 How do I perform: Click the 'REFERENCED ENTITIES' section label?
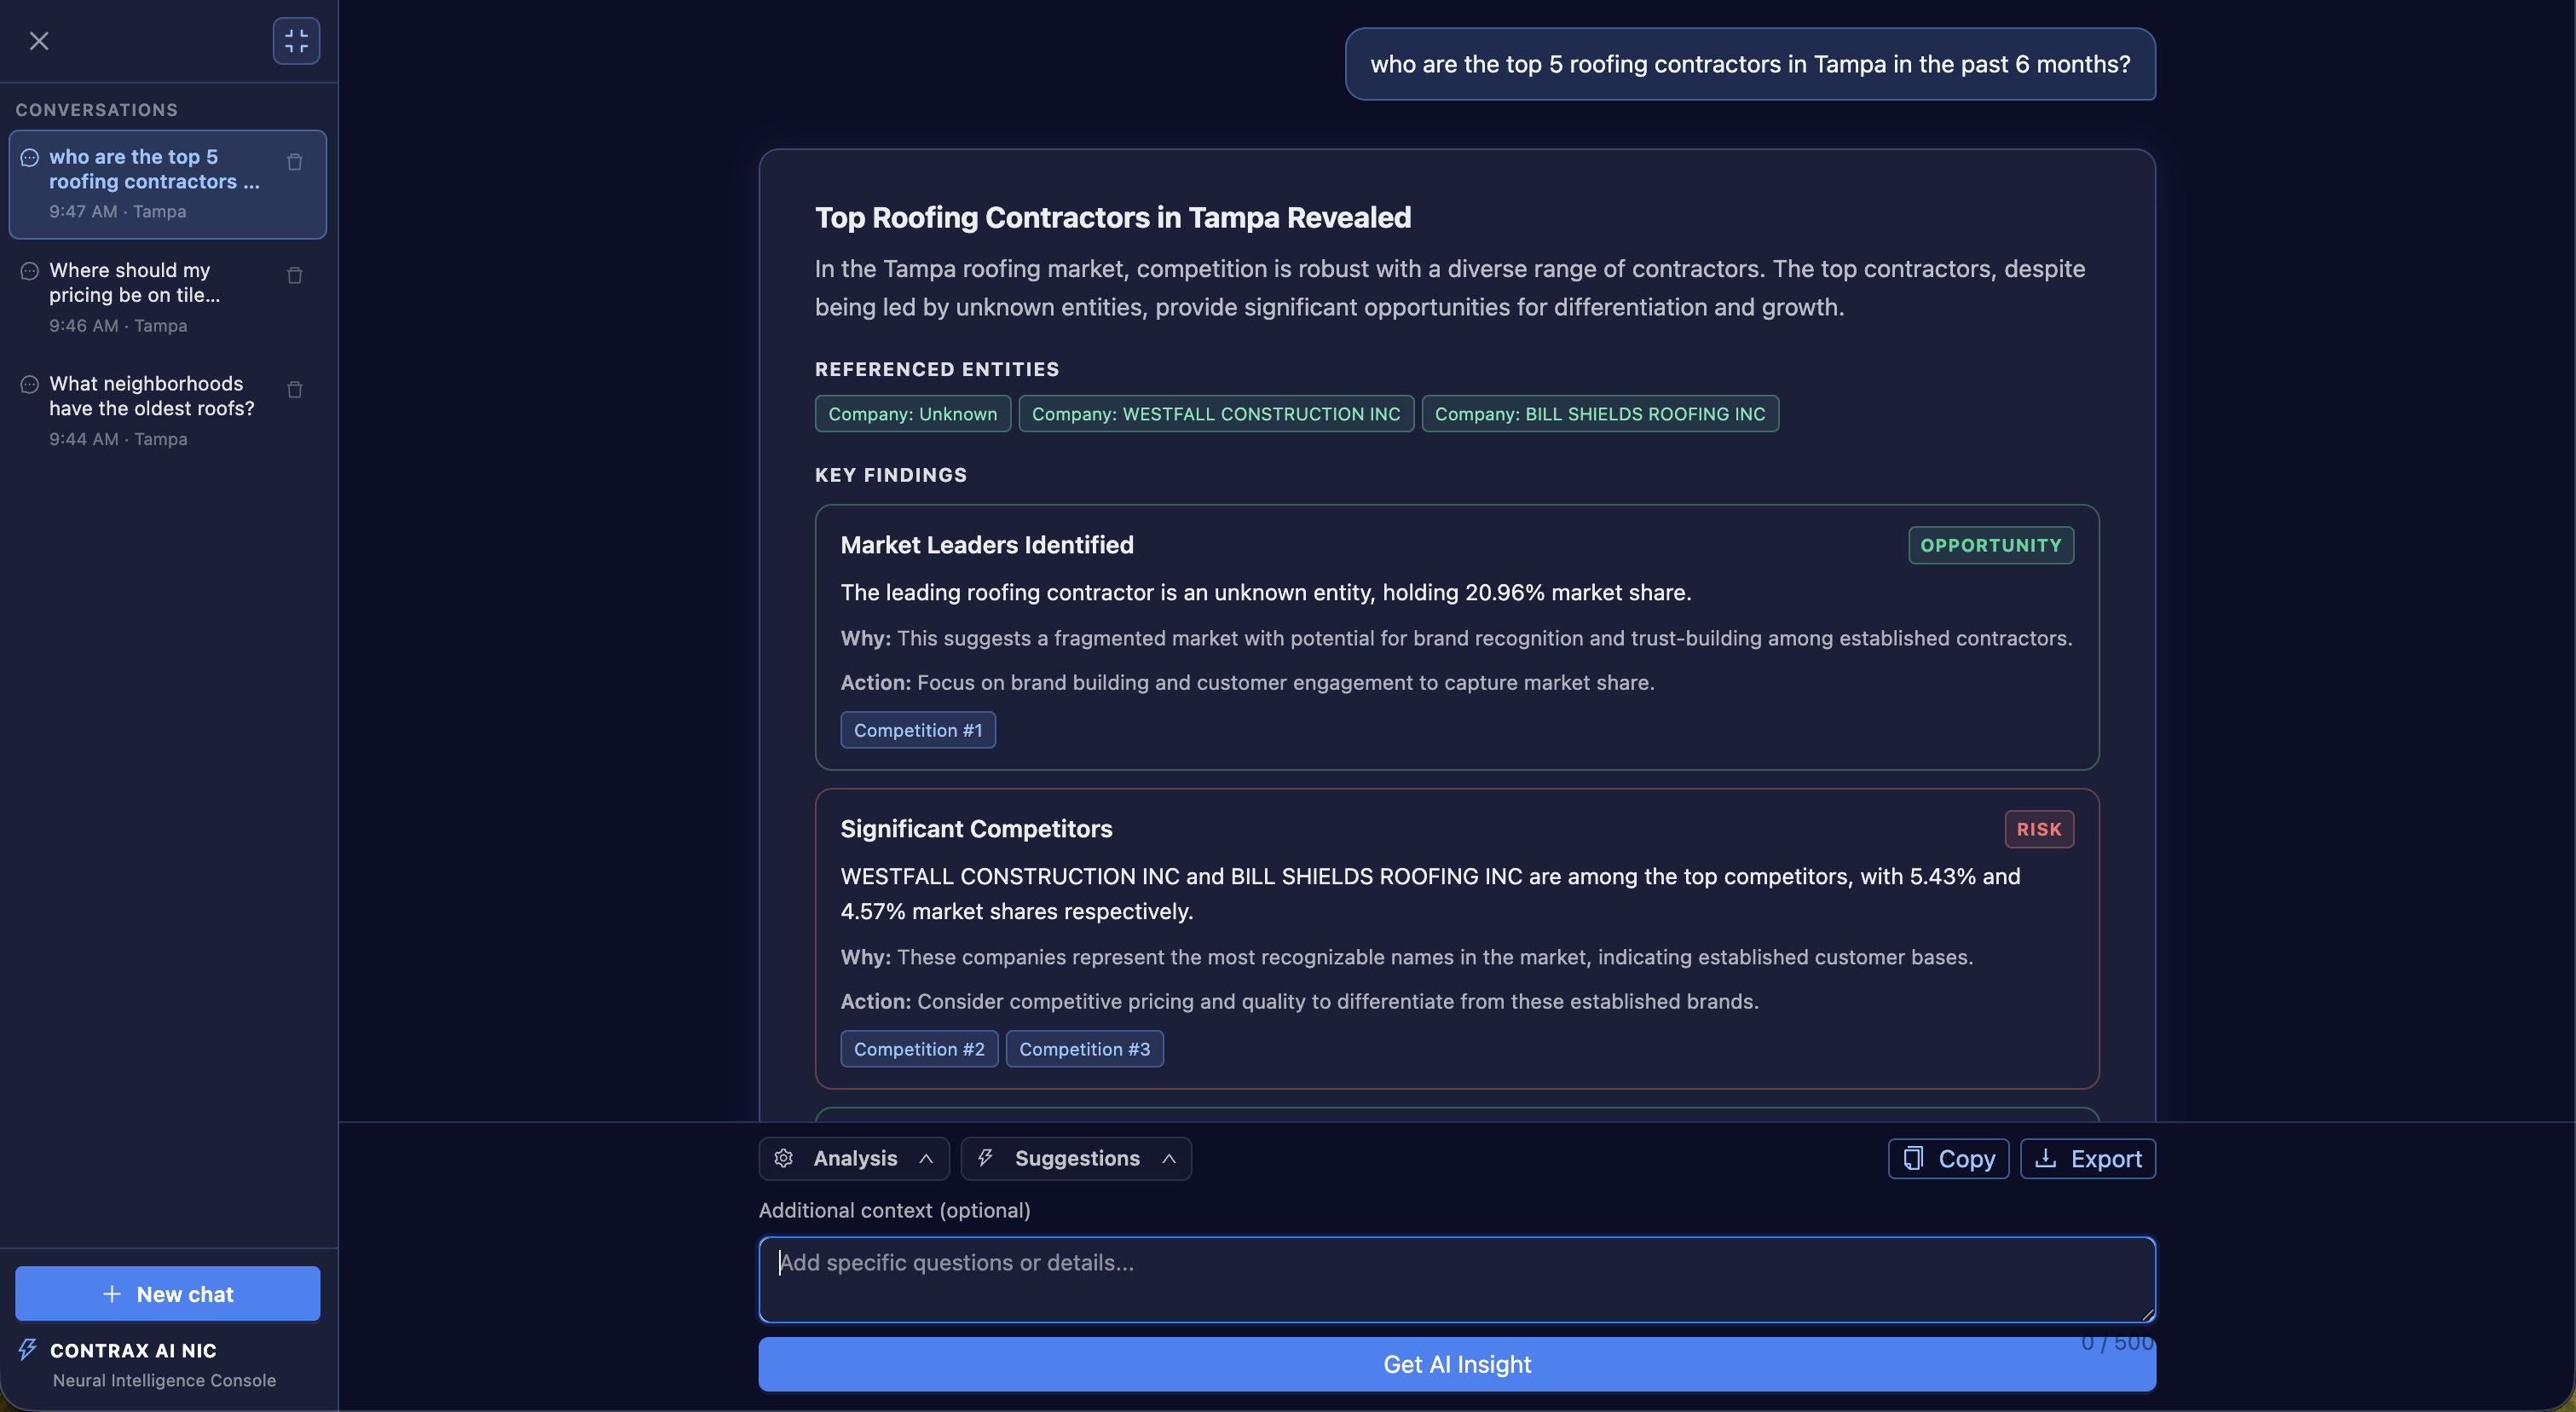coord(937,369)
